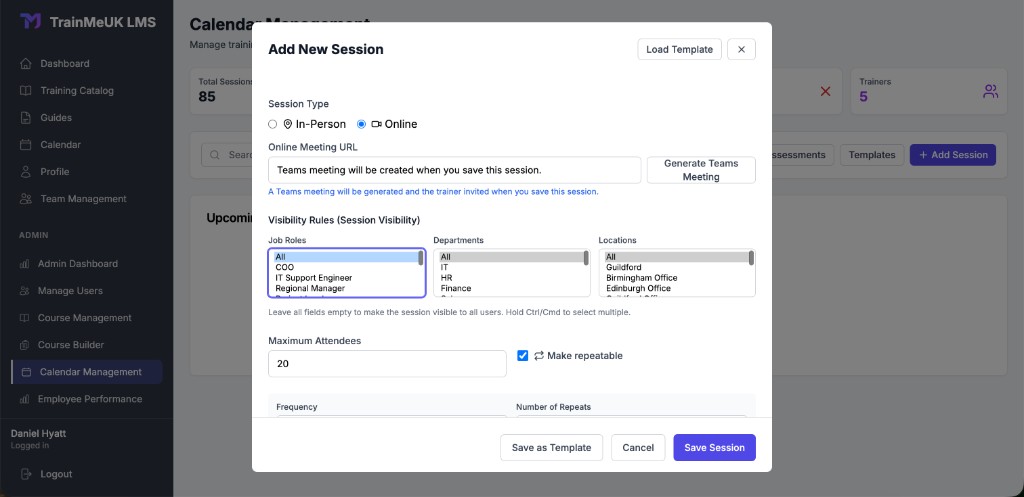
Task: Select Edinburgh Office in Locations list
Action: (x=675, y=288)
